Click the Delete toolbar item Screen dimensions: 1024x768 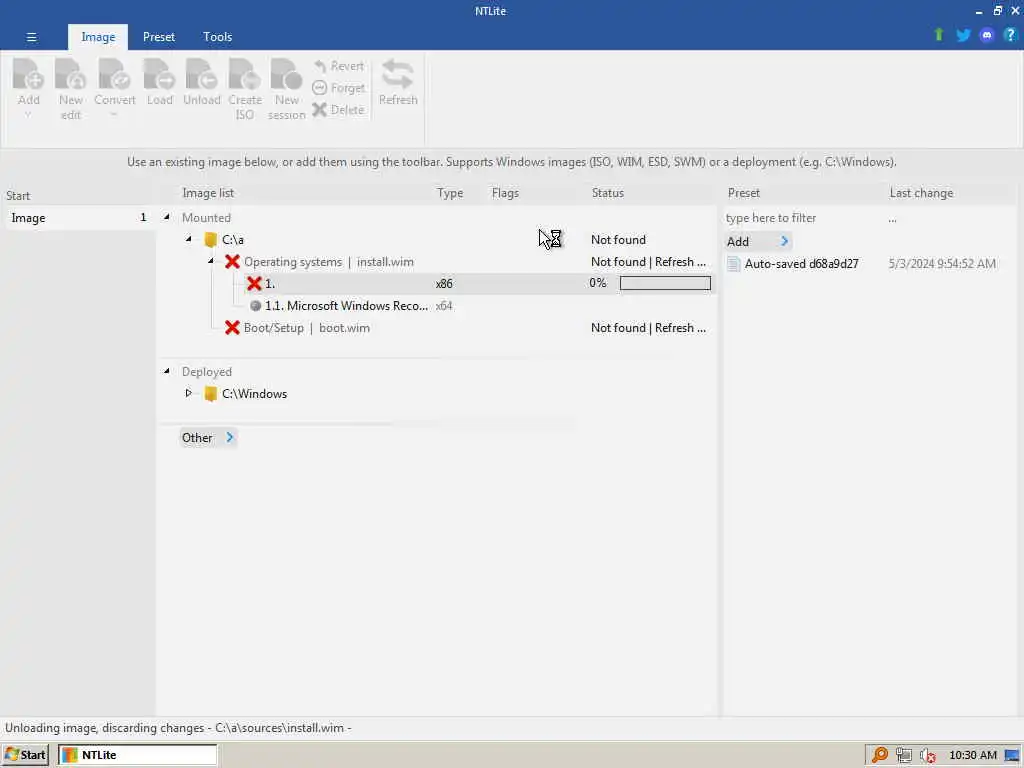coord(338,110)
